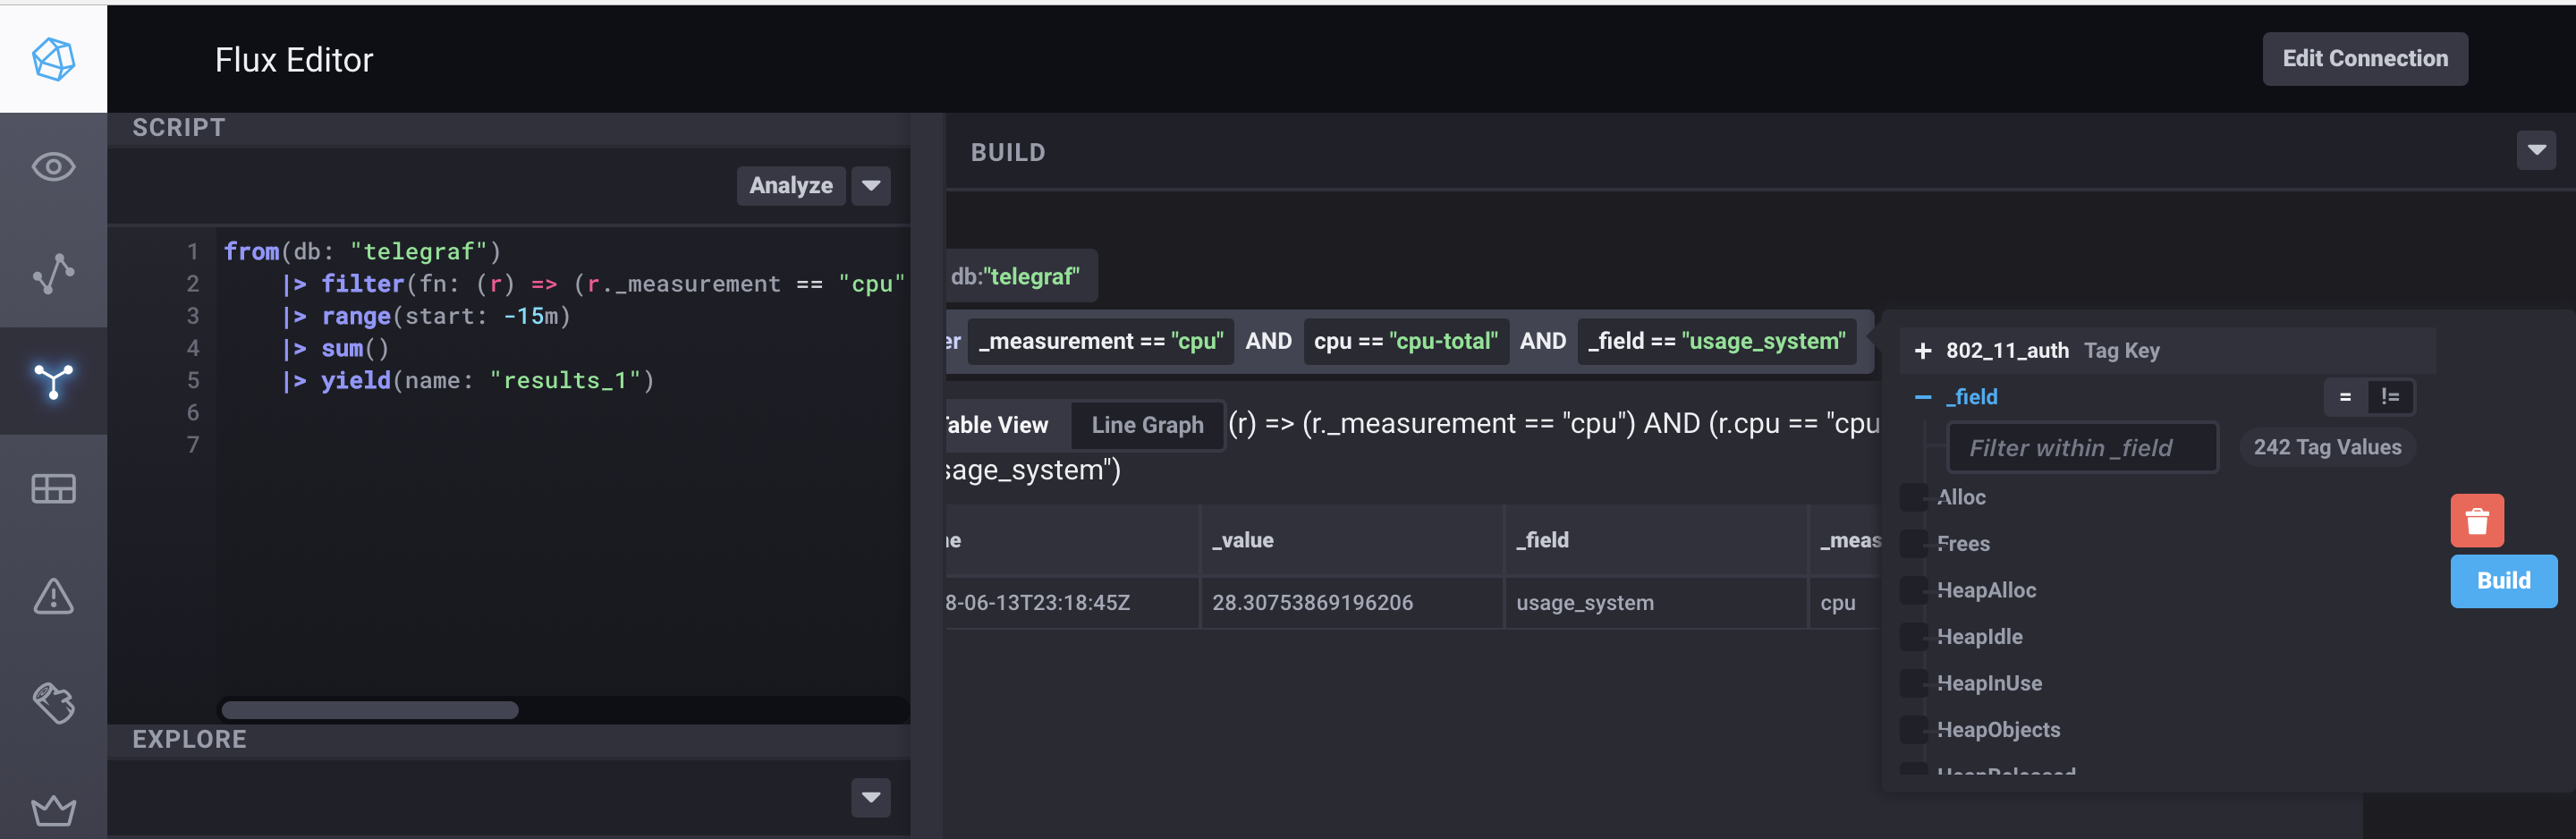Toggle the != operator for _field
The width and height of the screenshot is (2576, 839).
coord(2391,396)
